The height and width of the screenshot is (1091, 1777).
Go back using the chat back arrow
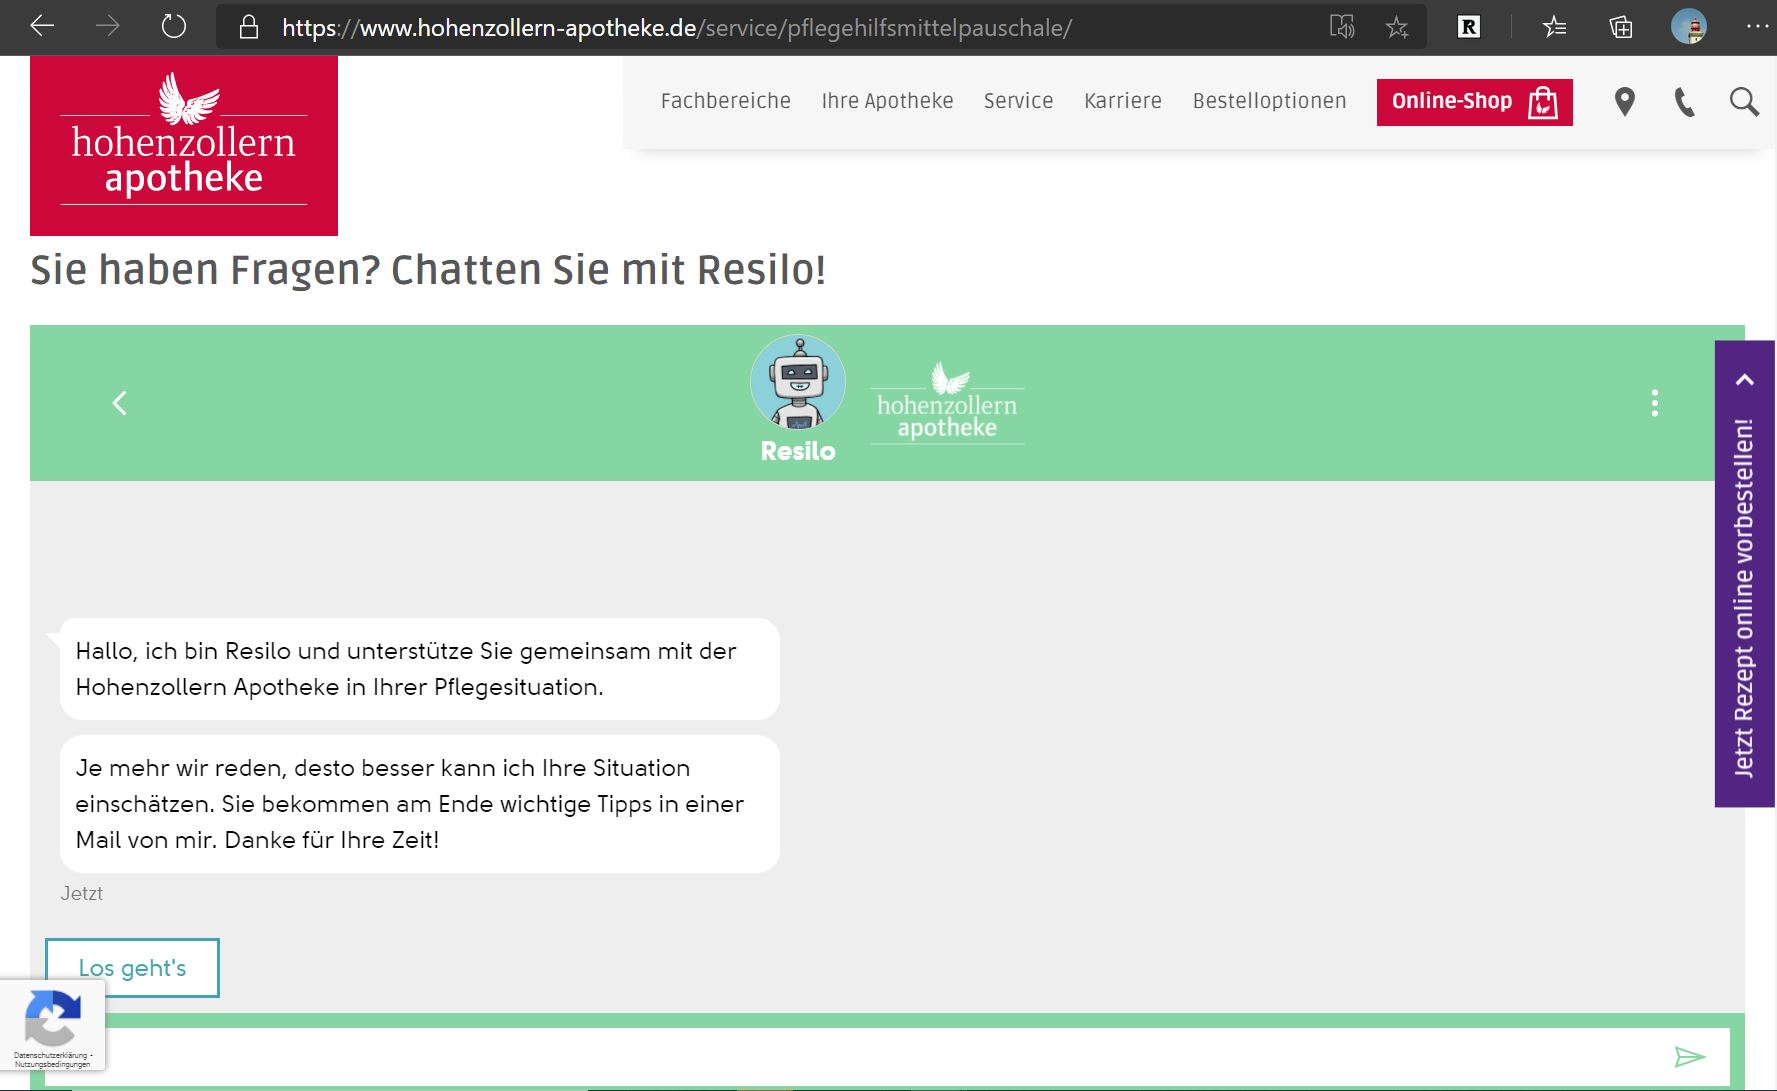(x=119, y=402)
